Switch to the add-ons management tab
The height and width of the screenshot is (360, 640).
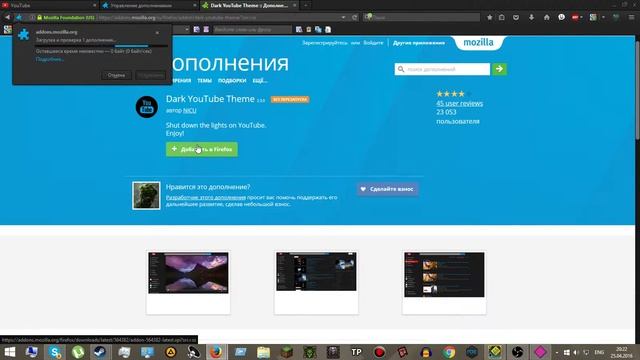pos(149,5)
